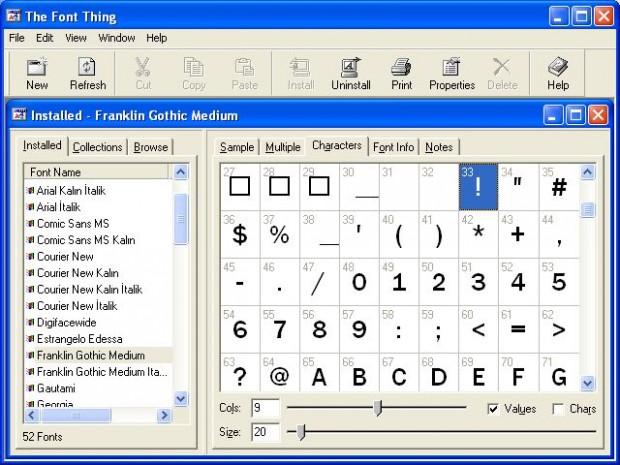Click character grid scroll up arrow
Image resolution: width=620 pixels, height=465 pixels.
tap(588, 172)
